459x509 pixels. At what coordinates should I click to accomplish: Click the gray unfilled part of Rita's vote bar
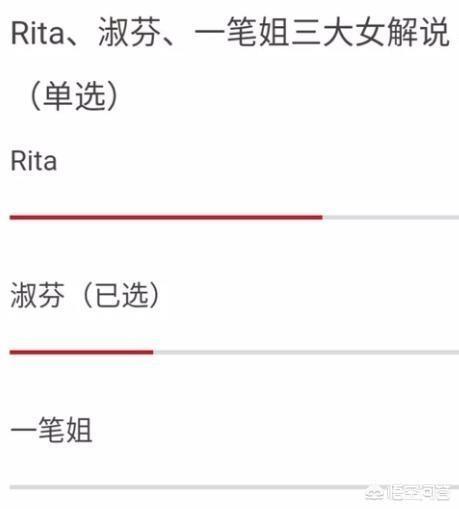tap(391, 217)
